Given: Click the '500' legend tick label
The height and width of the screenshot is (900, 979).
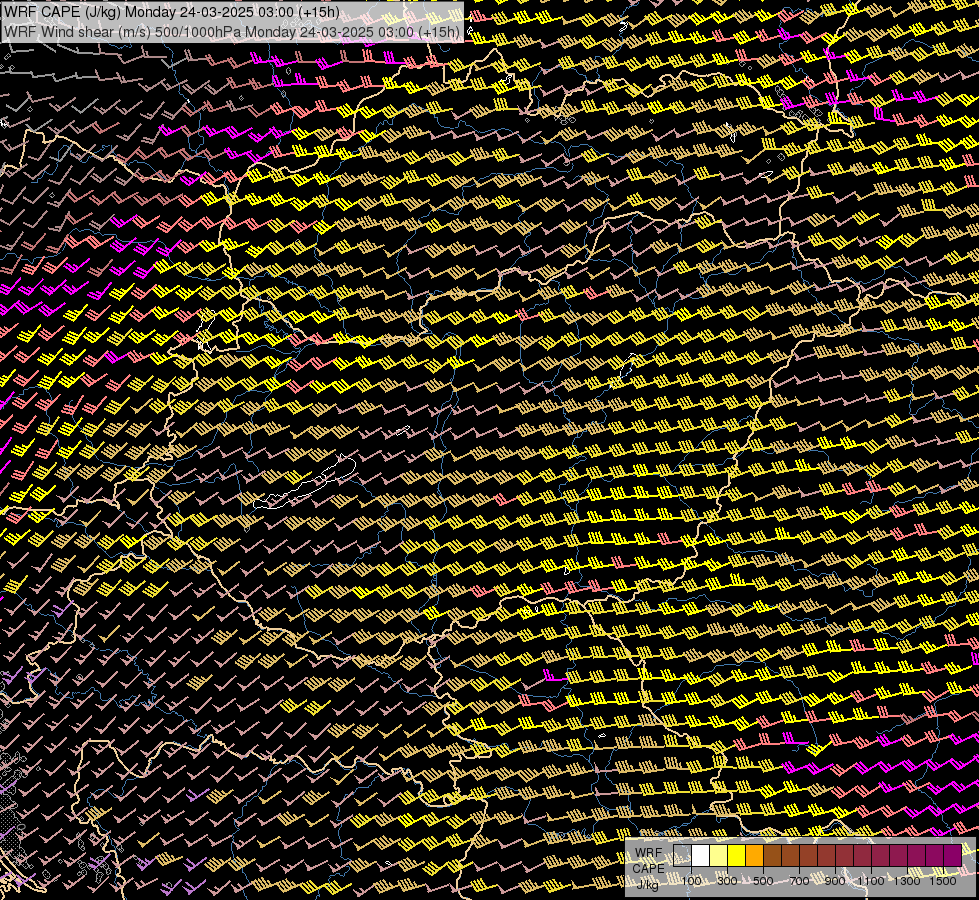Looking at the screenshot, I should pyautogui.click(x=763, y=881).
